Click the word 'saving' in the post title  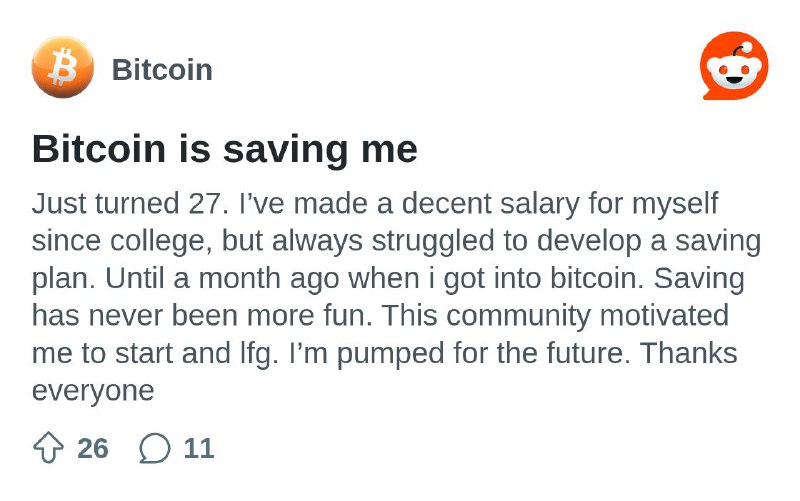(x=285, y=150)
